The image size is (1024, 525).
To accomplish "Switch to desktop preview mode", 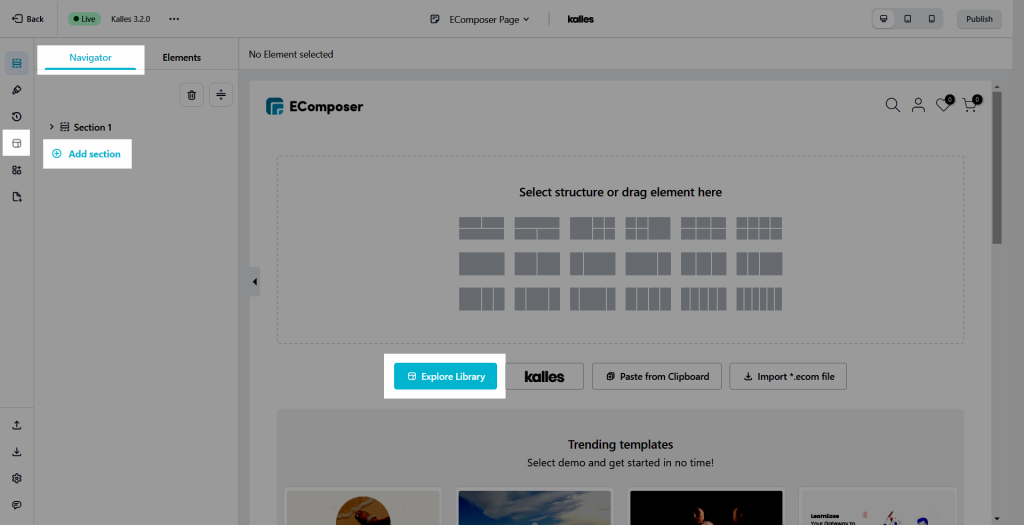I will pos(884,19).
